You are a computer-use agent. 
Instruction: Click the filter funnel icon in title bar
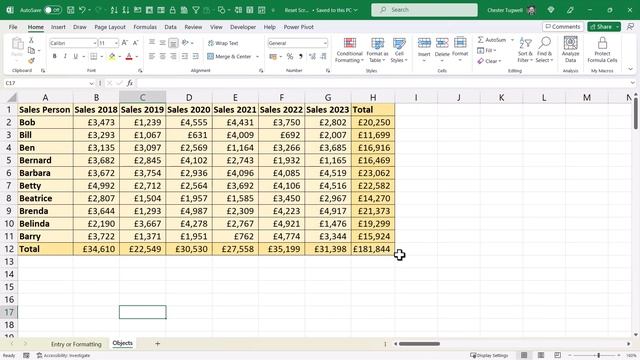pyautogui.click(x=196, y=10)
